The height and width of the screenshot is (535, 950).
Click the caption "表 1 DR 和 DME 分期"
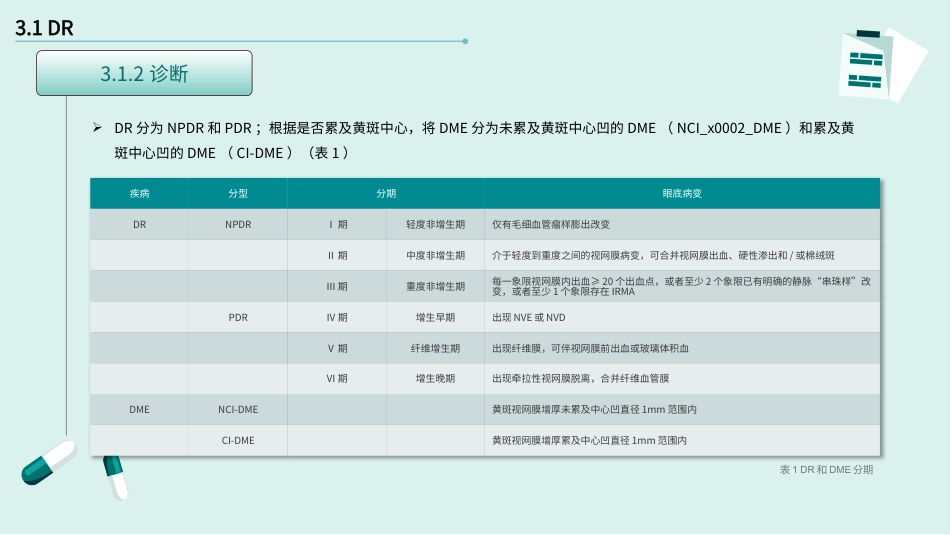pos(826,470)
